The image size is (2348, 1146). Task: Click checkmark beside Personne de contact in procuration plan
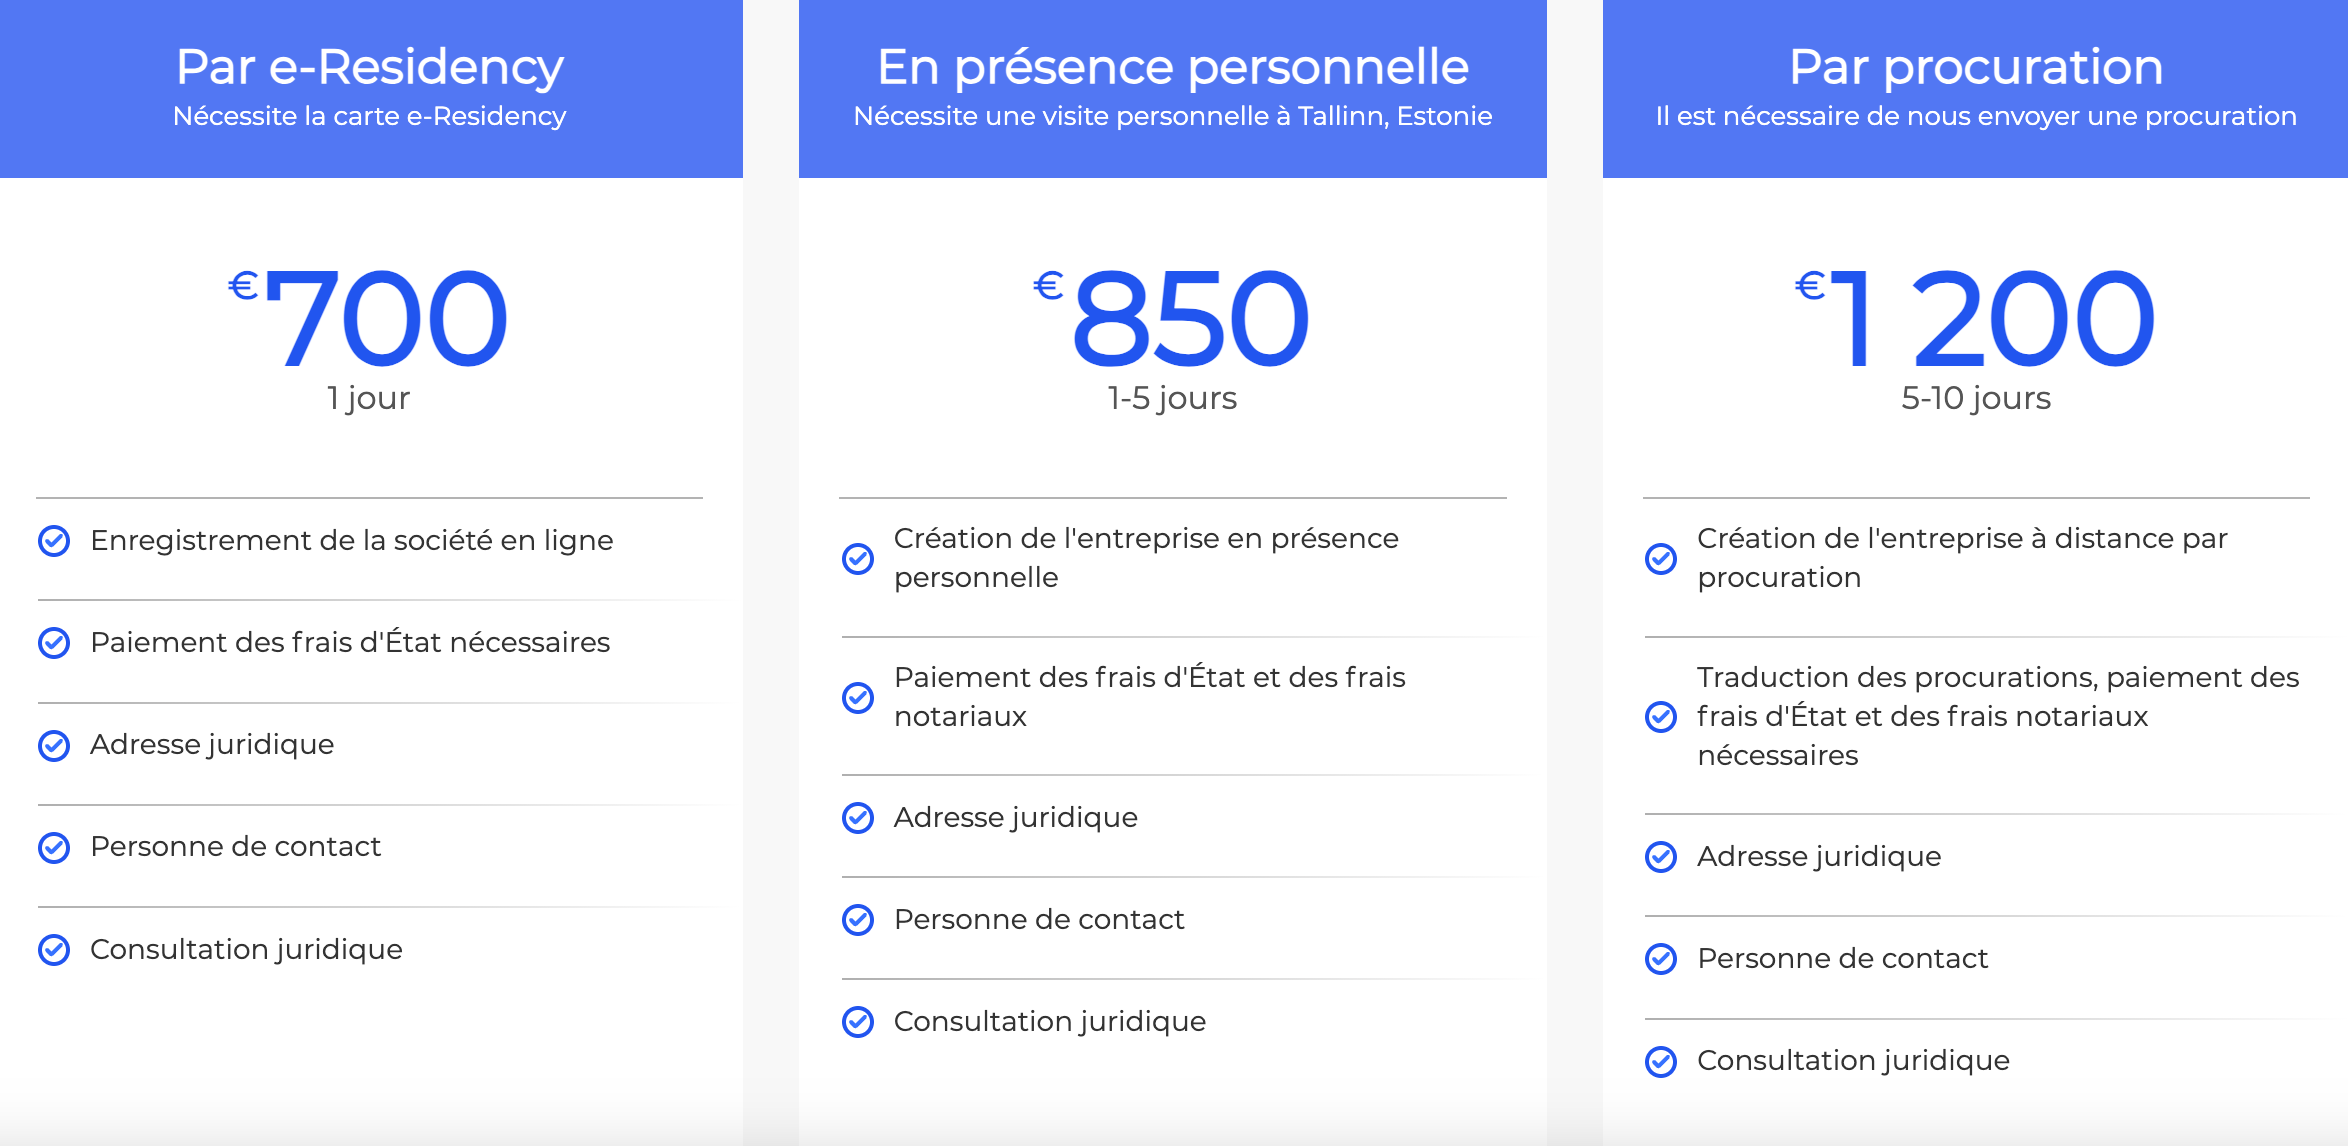pyautogui.click(x=1661, y=959)
